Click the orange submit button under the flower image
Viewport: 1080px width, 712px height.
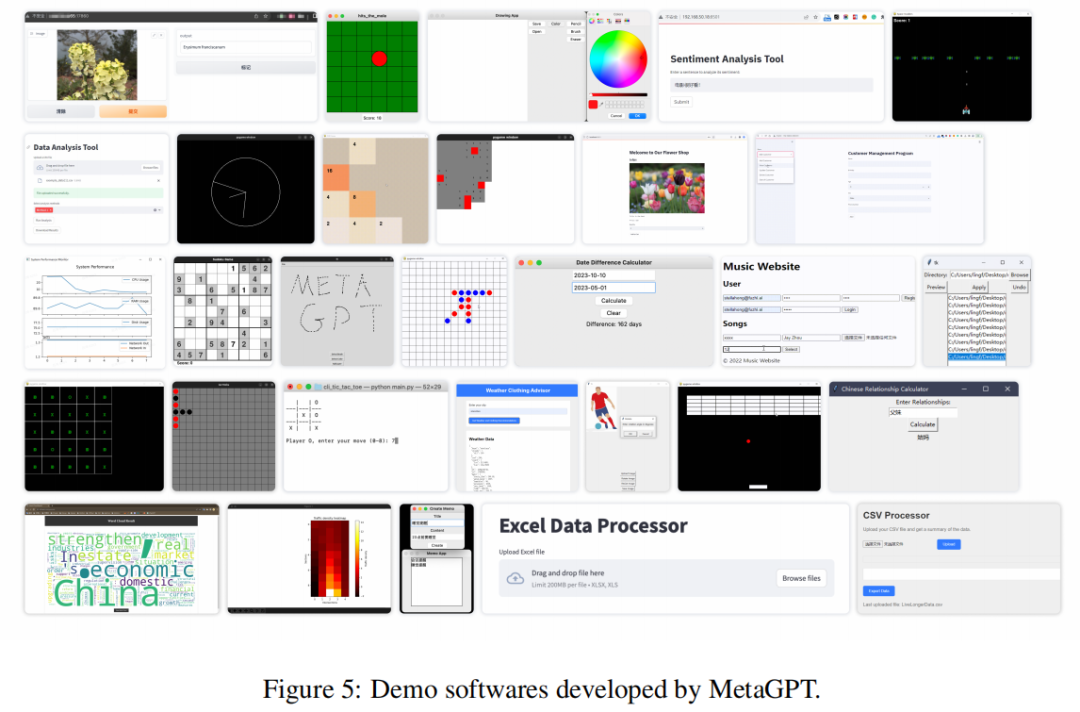[133, 111]
